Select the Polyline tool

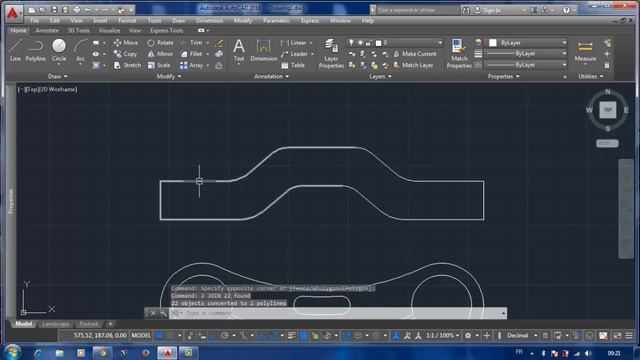(x=36, y=51)
